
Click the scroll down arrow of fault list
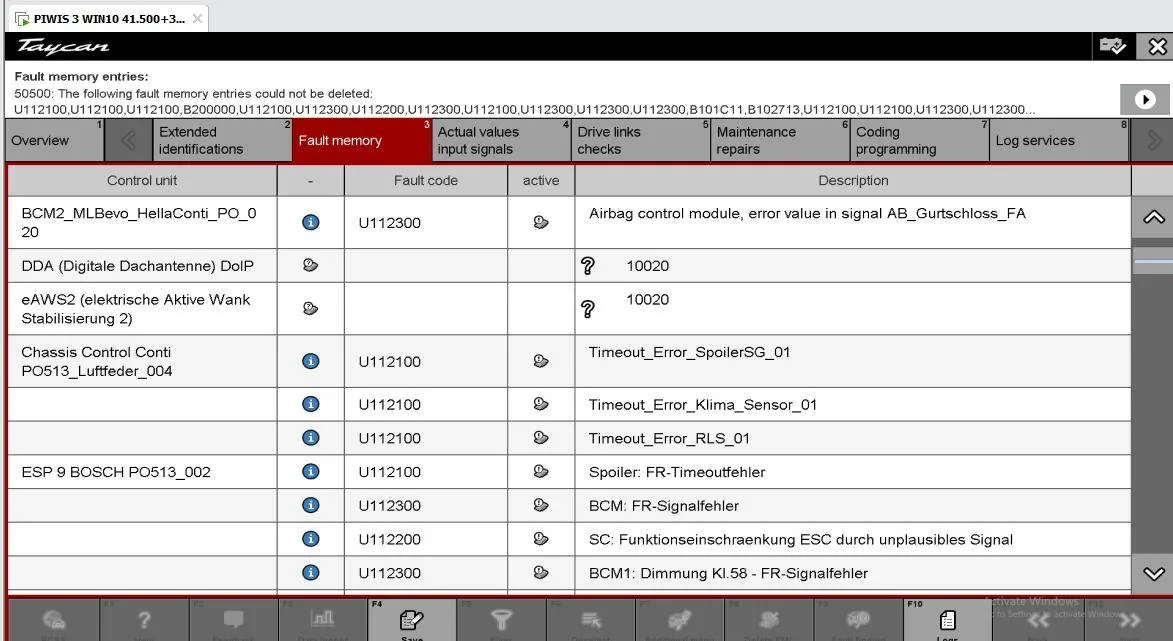pos(1153,574)
